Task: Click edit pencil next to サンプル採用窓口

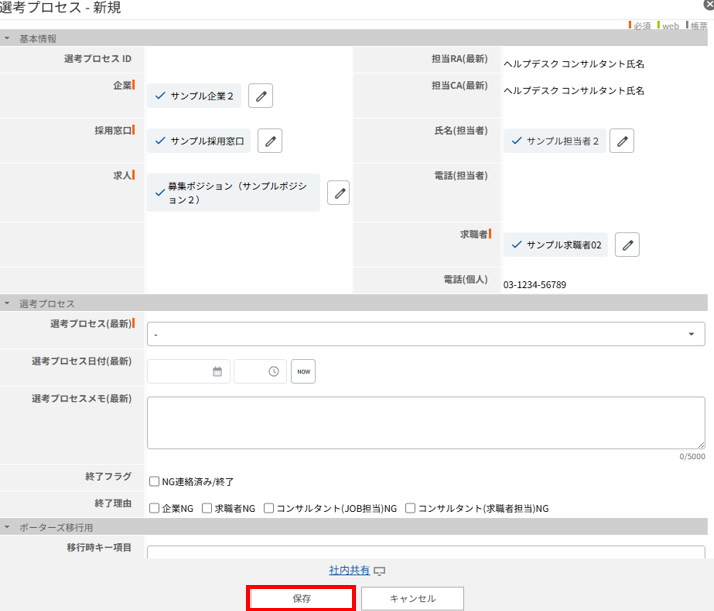Action: tap(269, 141)
